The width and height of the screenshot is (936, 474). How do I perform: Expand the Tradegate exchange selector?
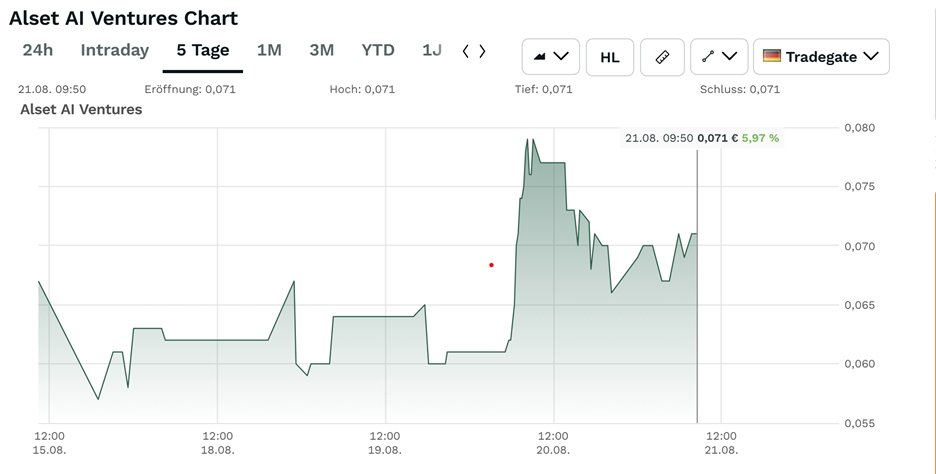point(820,57)
